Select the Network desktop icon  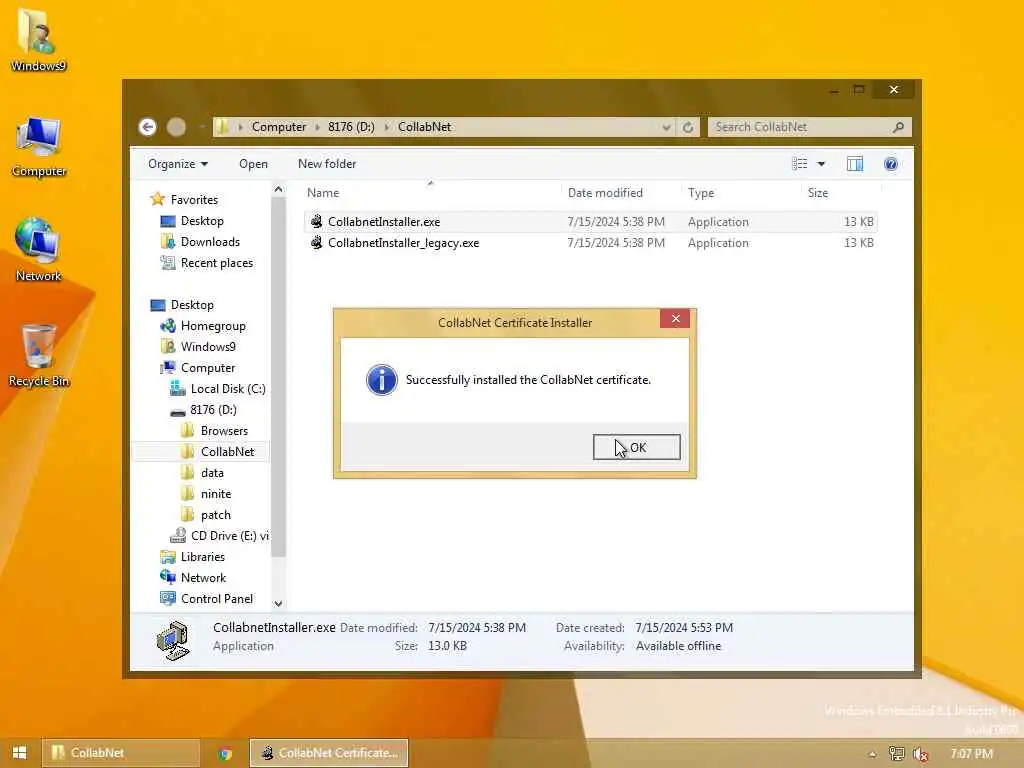[x=39, y=250]
